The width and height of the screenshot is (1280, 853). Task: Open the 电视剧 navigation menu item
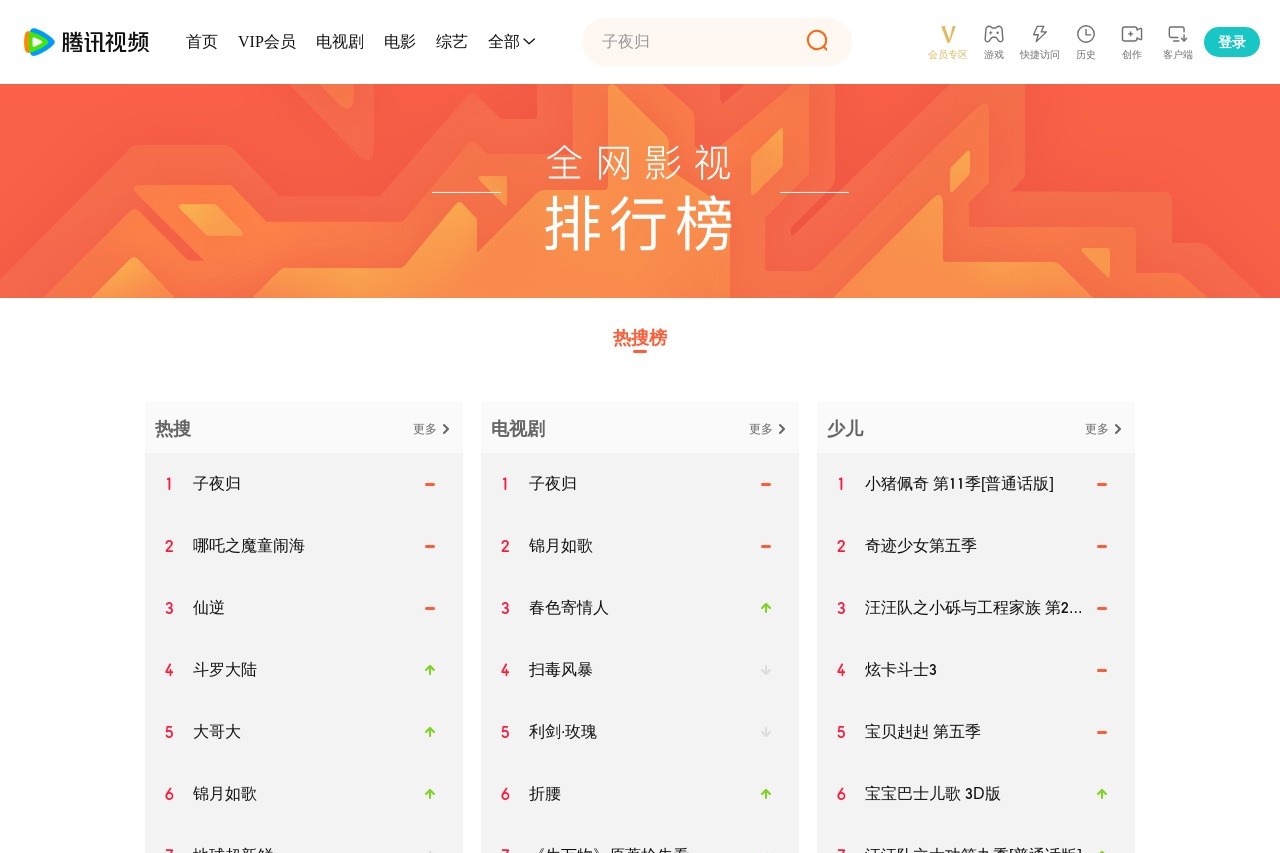(x=340, y=42)
